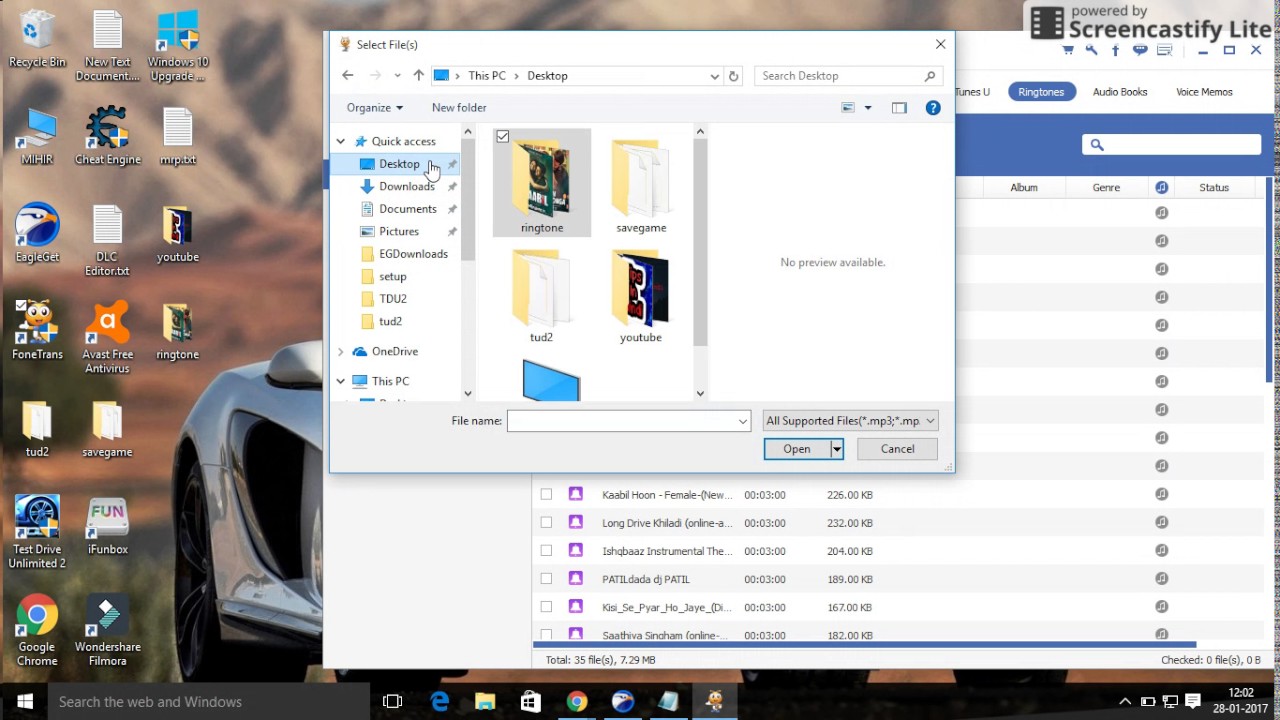Click the refresh icon next to address bar
Viewport: 1280px width, 720px height.
(734, 75)
